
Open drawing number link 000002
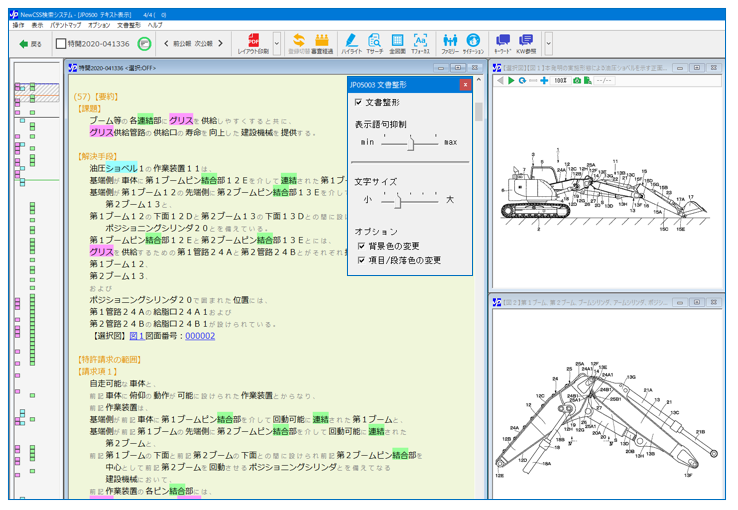[200, 336]
